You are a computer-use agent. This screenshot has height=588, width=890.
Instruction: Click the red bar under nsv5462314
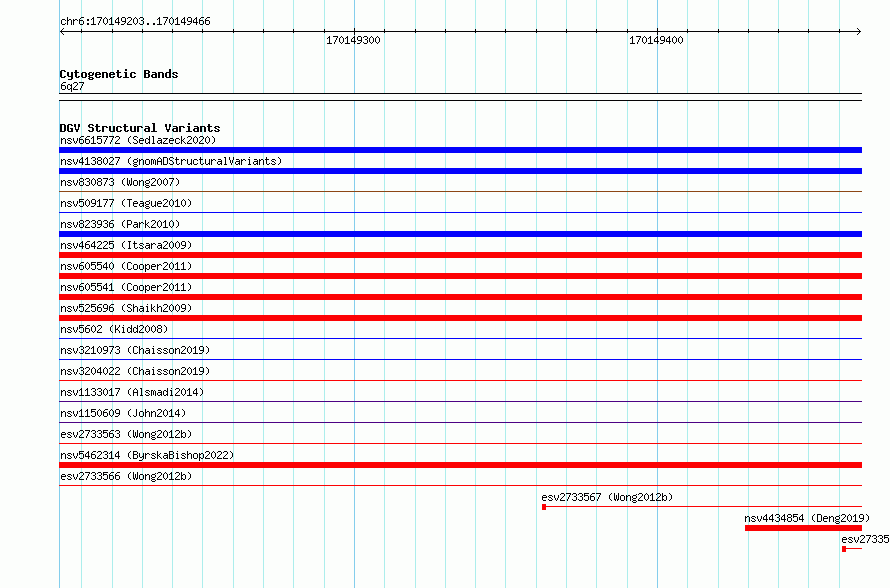pos(460,465)
